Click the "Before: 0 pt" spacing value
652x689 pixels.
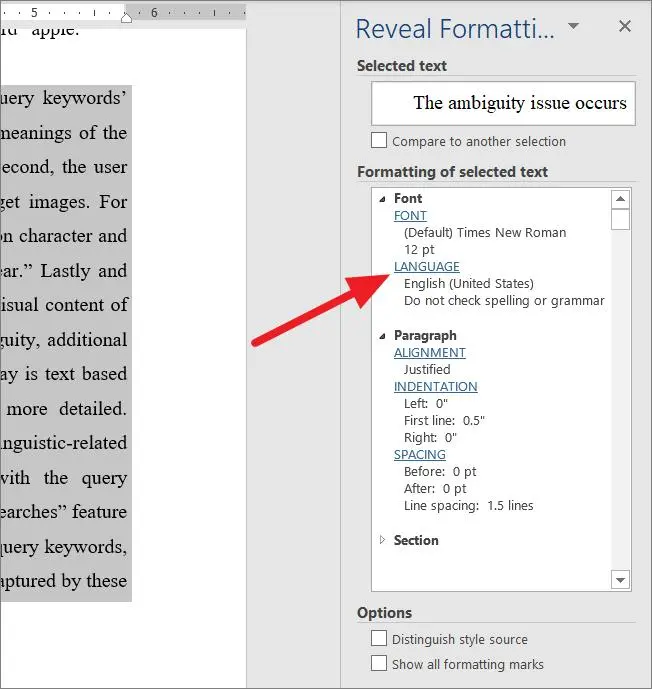click(440, 472)
